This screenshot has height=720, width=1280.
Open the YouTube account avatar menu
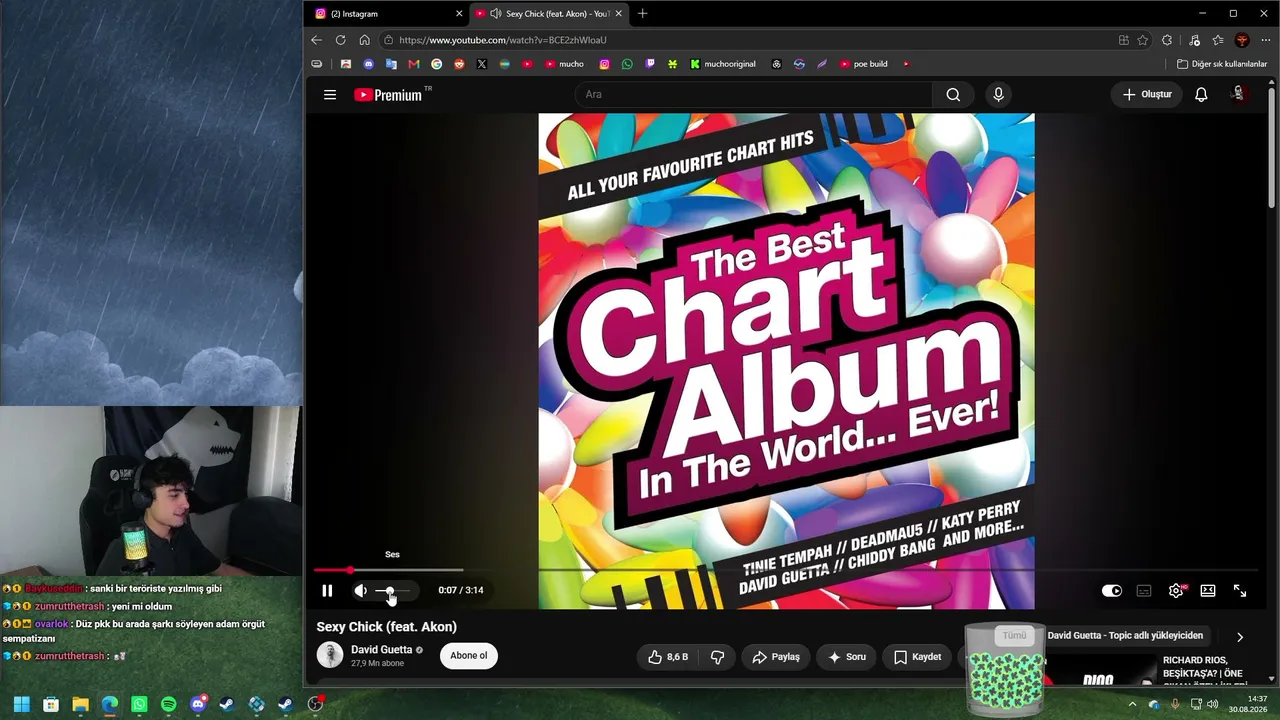[x=1239, y=94]
